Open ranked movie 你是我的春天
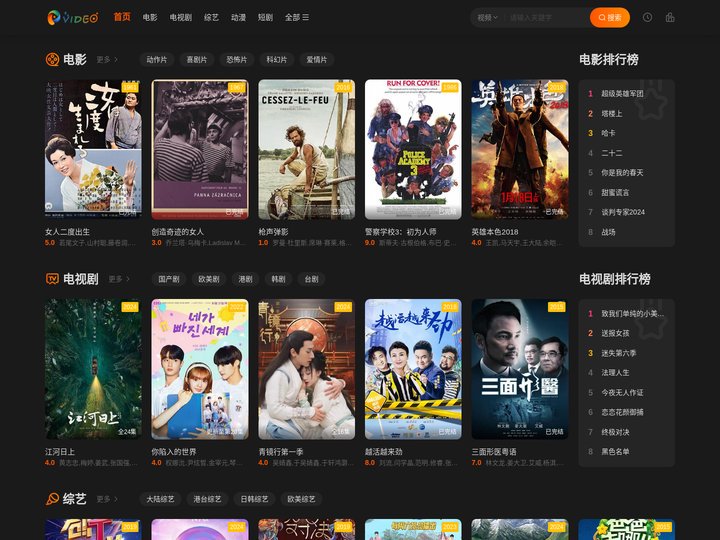 [x=622, y=173]
